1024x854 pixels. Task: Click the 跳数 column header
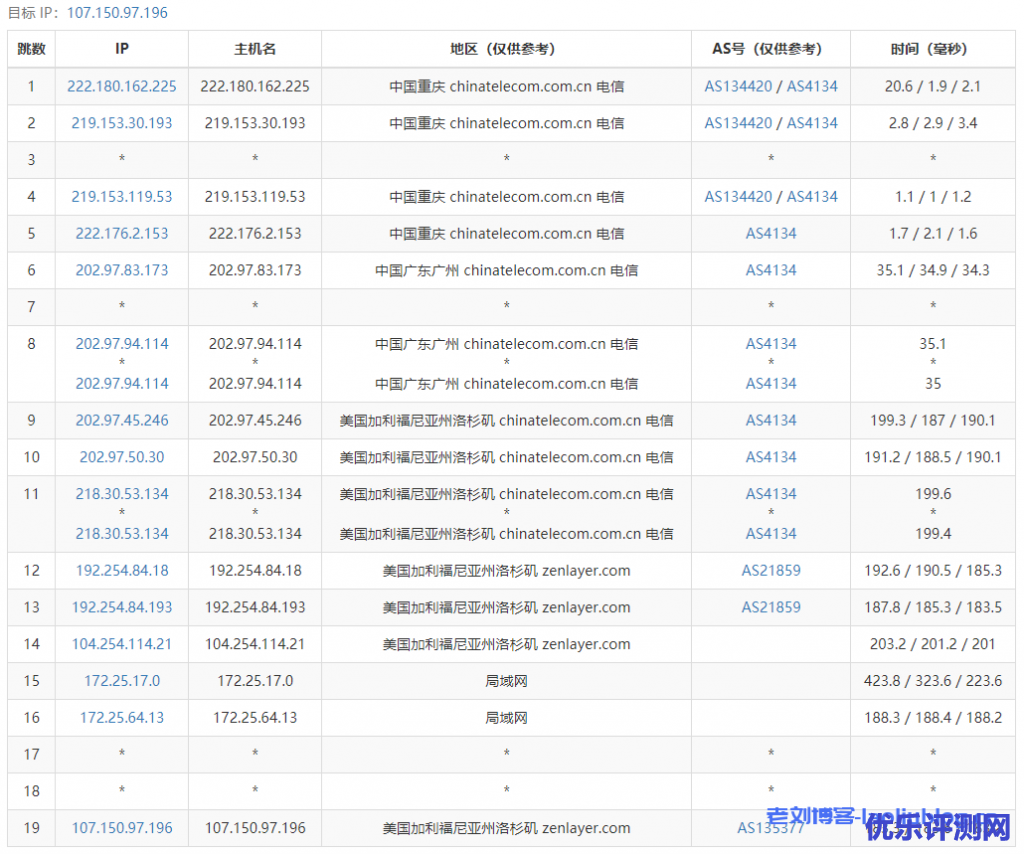[x=31, y=49]
